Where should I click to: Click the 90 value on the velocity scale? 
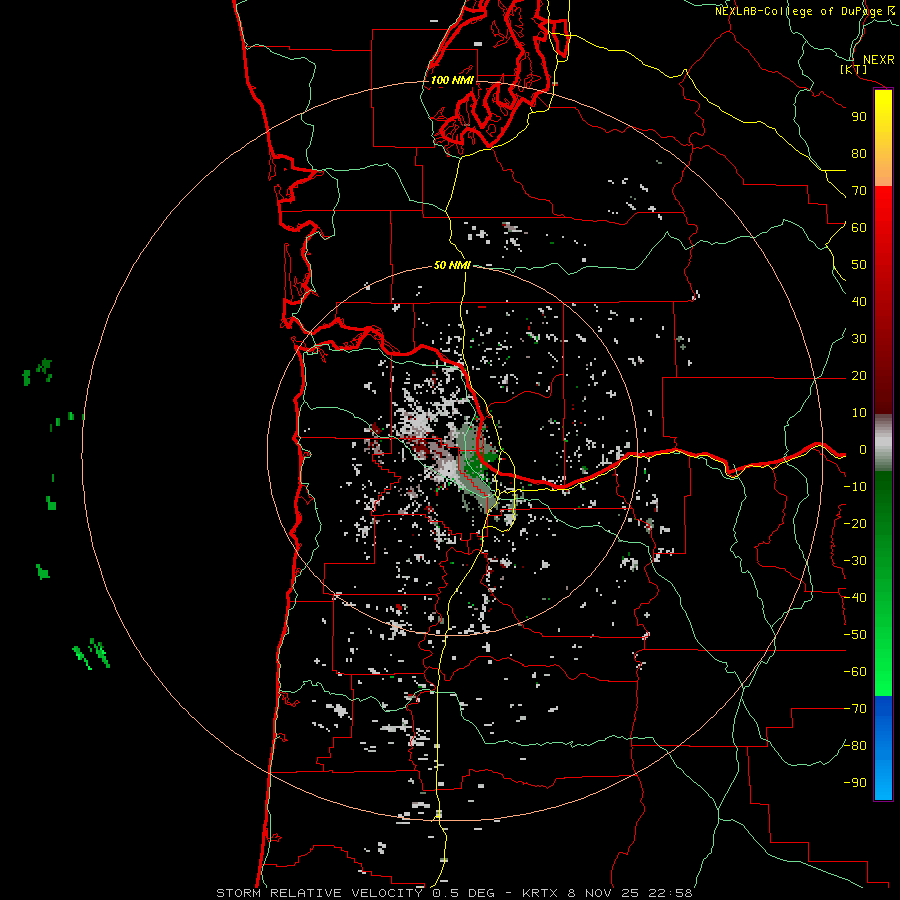pyautogui.click(x=859, y=117)
